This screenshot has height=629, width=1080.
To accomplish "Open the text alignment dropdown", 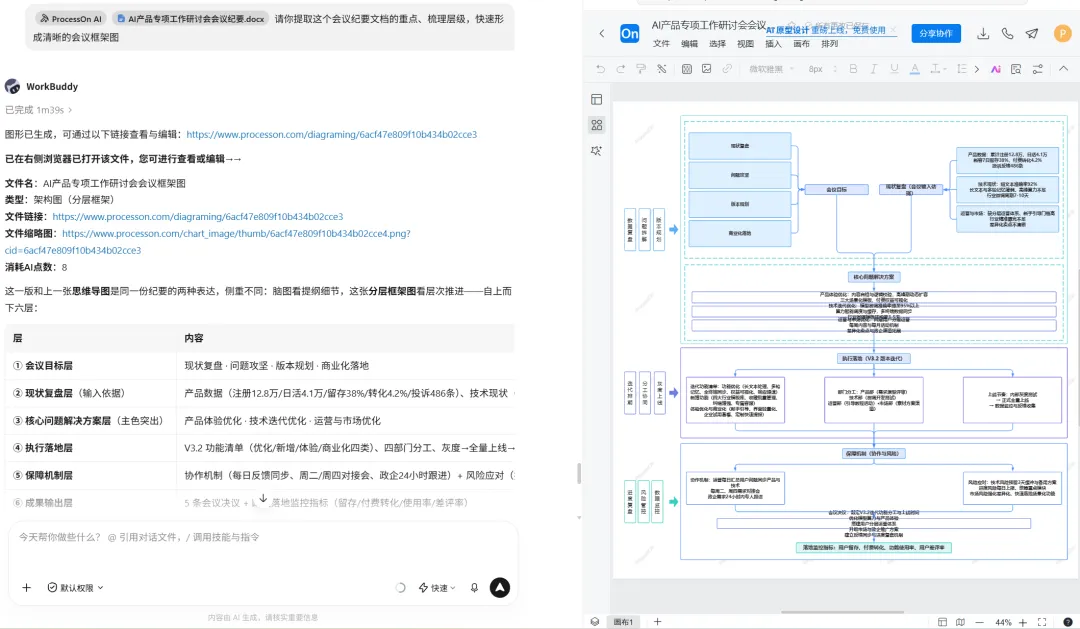I will tap(937, 69).
